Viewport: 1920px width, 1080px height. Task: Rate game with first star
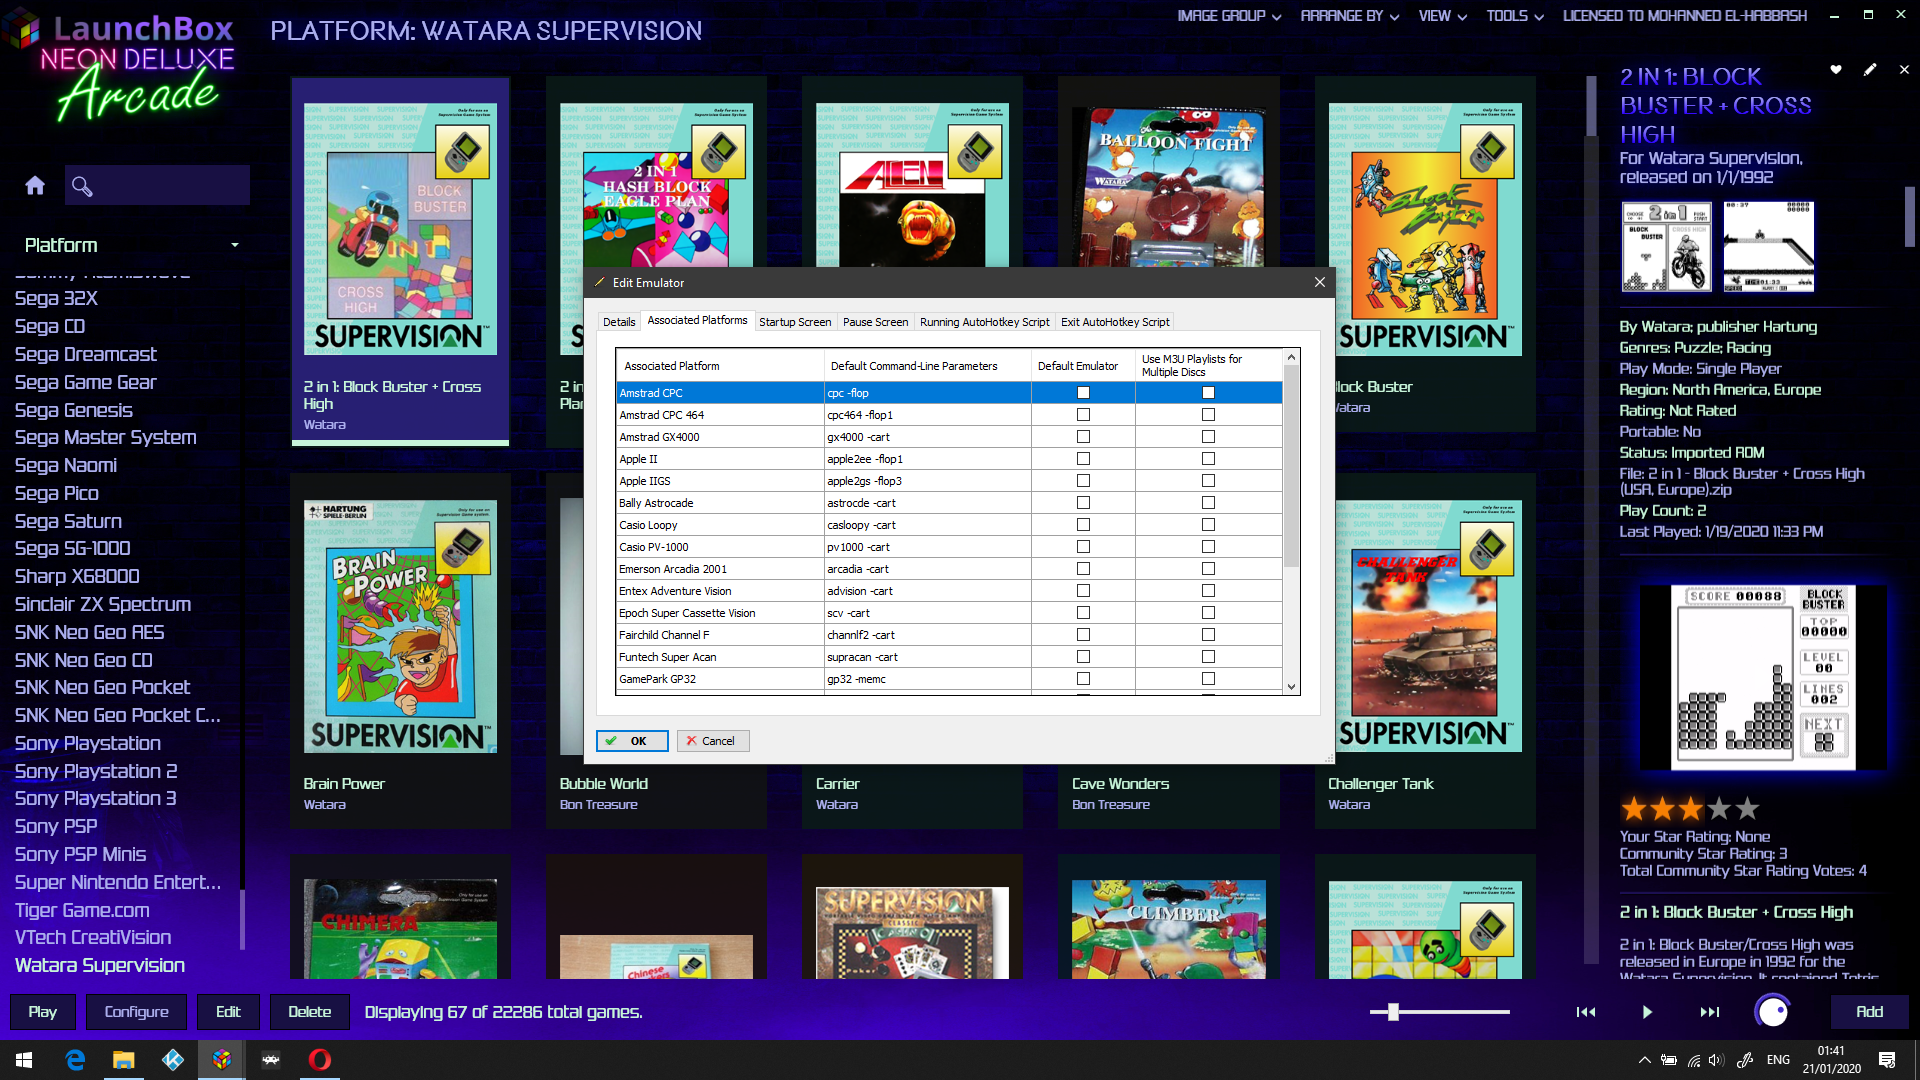point(1634,808)
